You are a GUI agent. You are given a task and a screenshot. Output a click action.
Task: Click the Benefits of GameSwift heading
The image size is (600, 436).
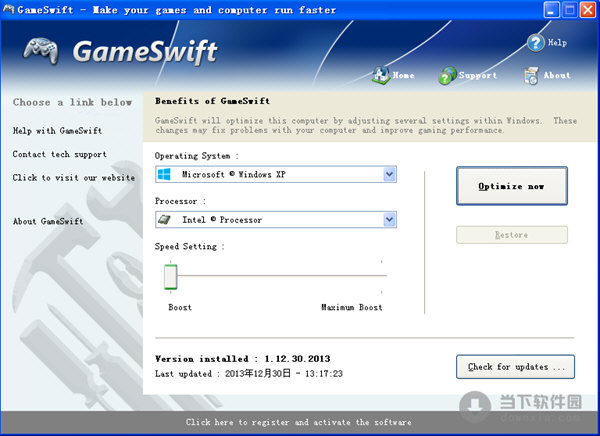[213, 101]
